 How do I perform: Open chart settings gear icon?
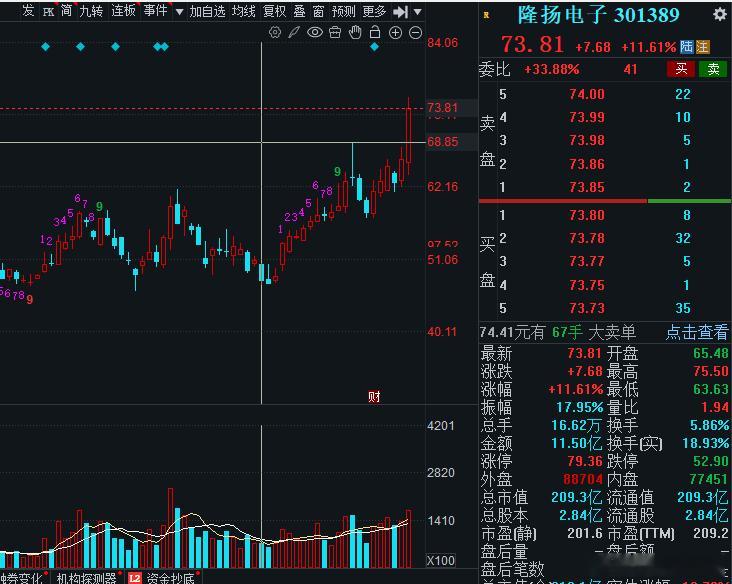pyautogui.click(x=275, y=32)
